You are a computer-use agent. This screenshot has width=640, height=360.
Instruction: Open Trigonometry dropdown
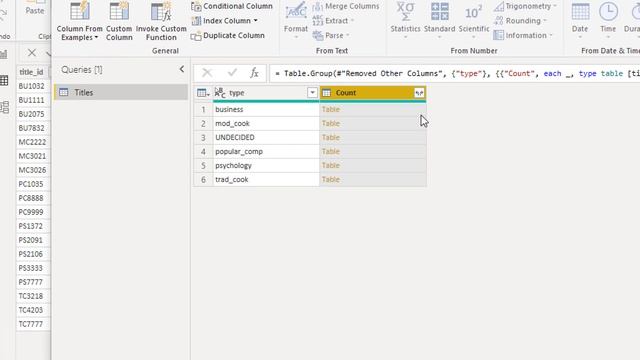[x=525, y=6]
